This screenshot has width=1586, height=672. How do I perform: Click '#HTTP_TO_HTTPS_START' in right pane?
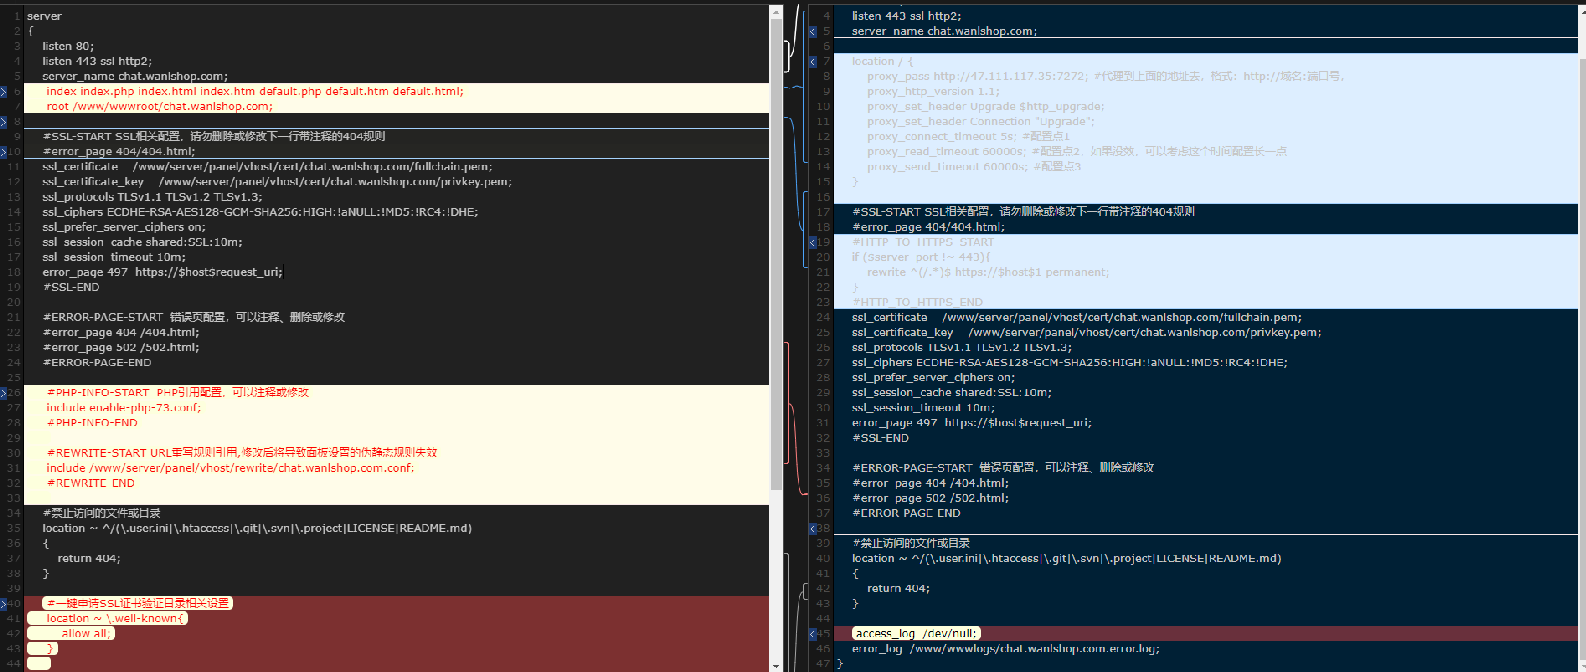(923, 242)
